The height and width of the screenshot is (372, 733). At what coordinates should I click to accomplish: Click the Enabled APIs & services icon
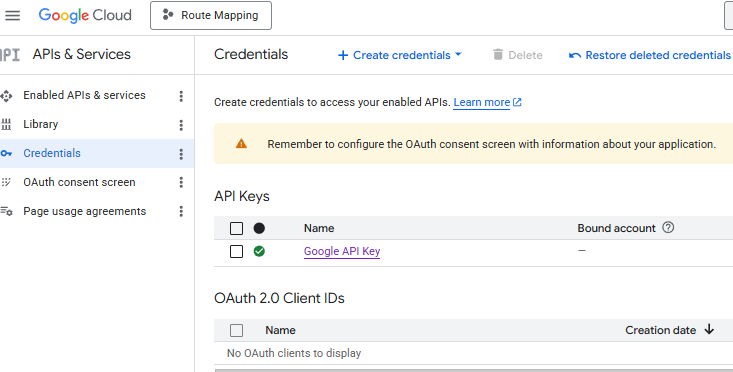pos(6,96)
